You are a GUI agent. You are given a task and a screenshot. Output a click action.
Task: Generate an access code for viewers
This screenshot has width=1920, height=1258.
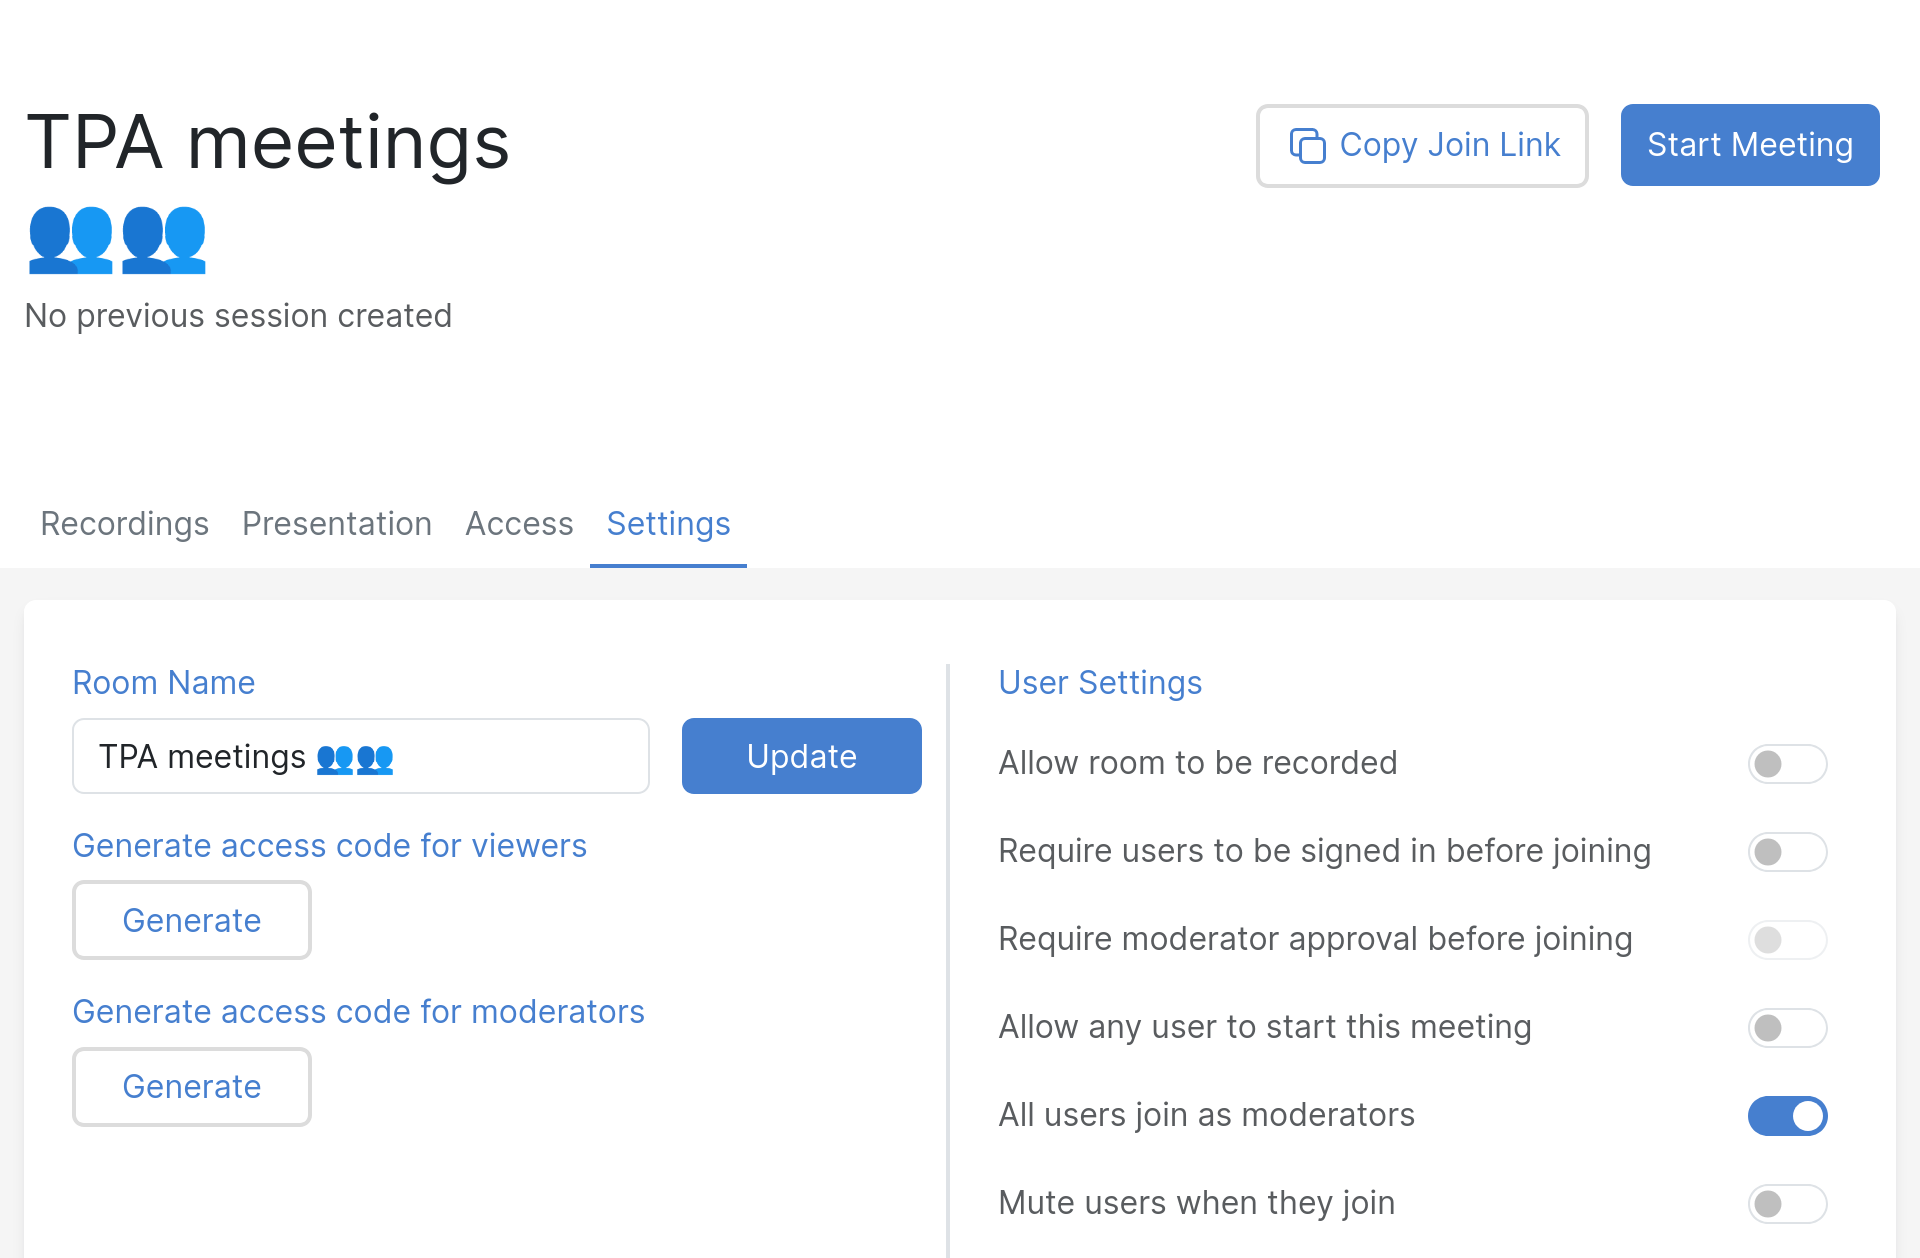[191, 920]
